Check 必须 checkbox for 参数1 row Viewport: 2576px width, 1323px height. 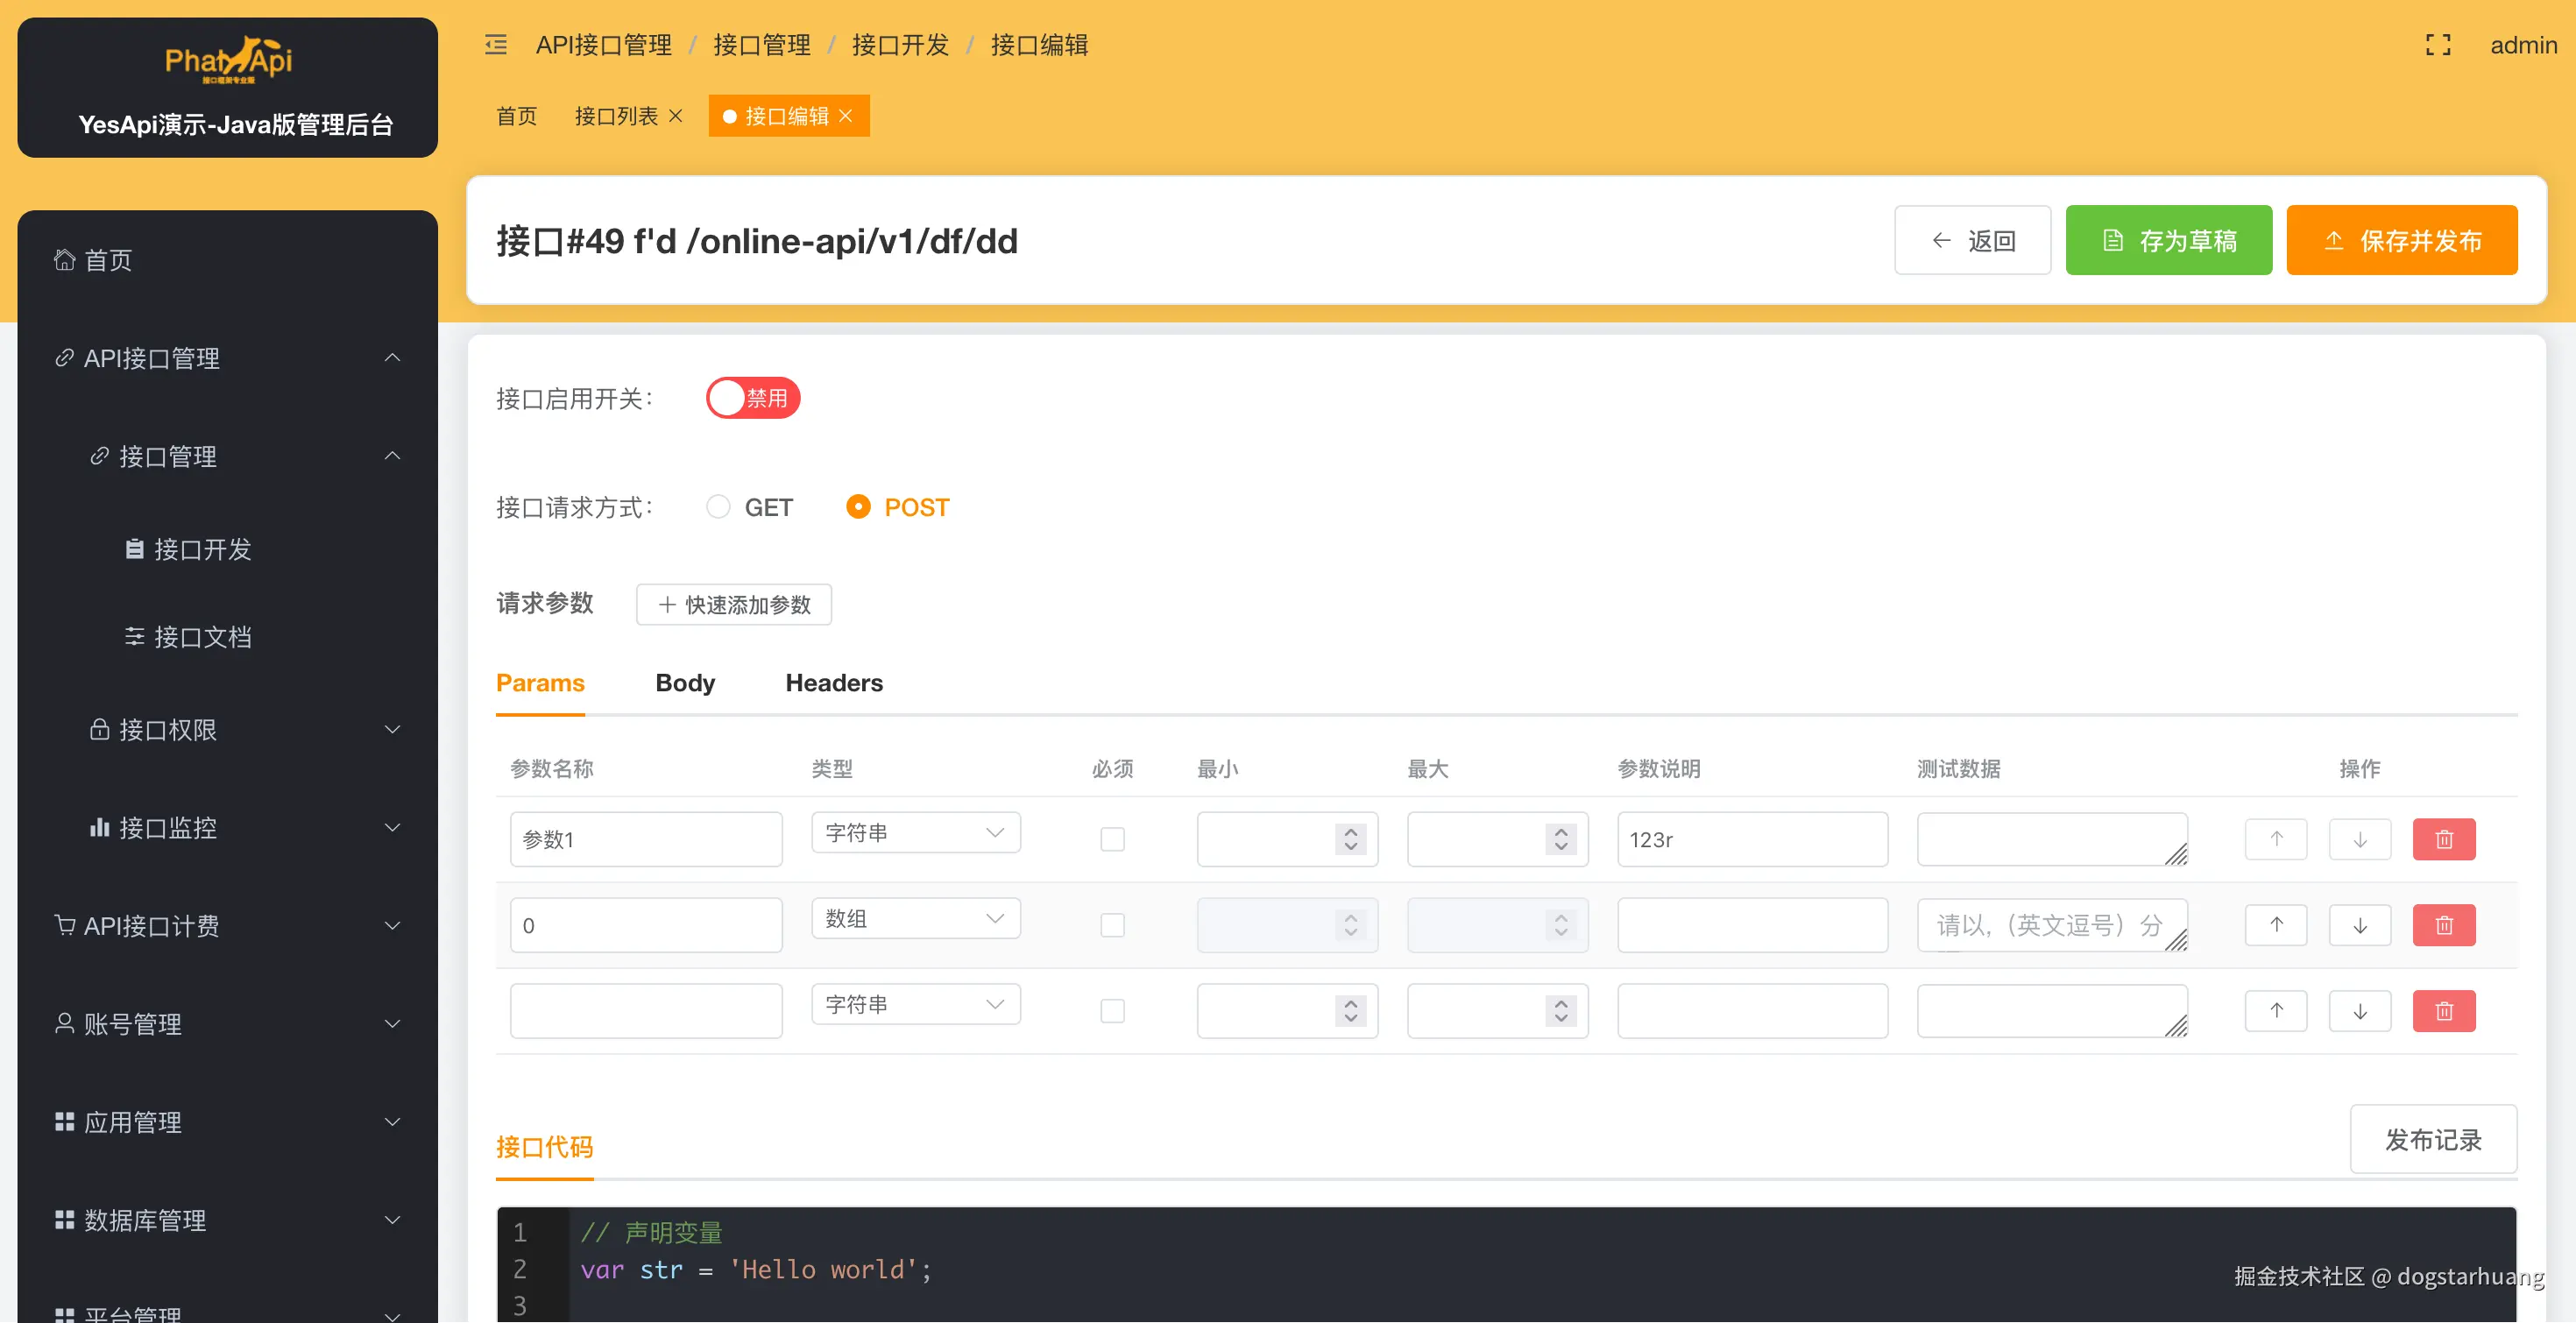tap(1112, 839)
